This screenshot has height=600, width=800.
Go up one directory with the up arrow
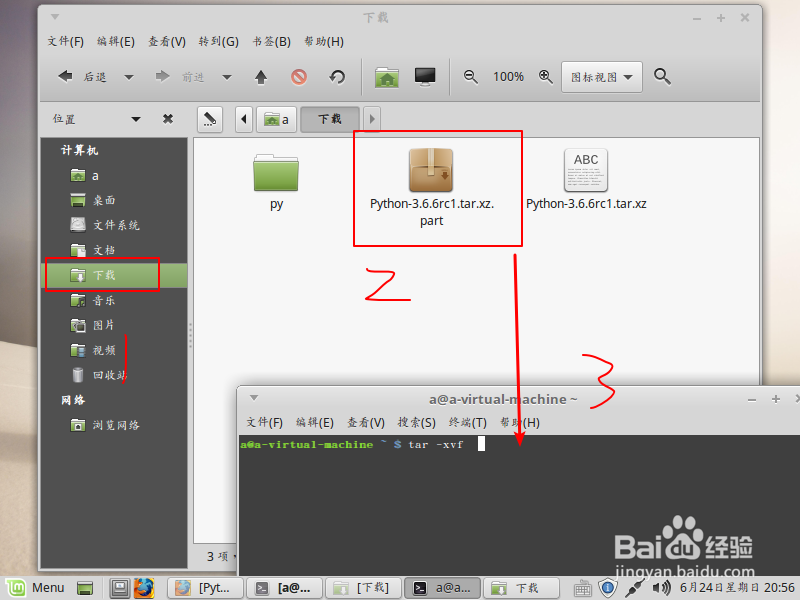[262, 76]
